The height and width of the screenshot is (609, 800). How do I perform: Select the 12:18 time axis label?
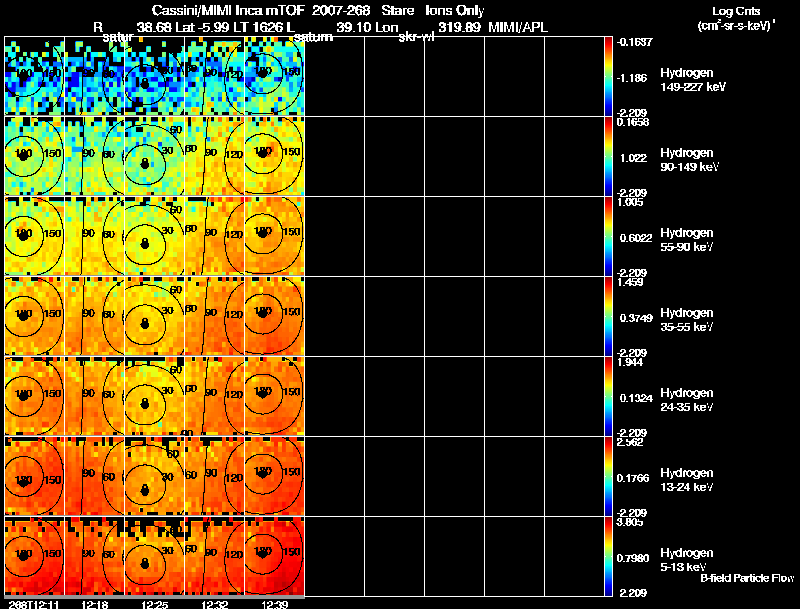tap(97, 603)
